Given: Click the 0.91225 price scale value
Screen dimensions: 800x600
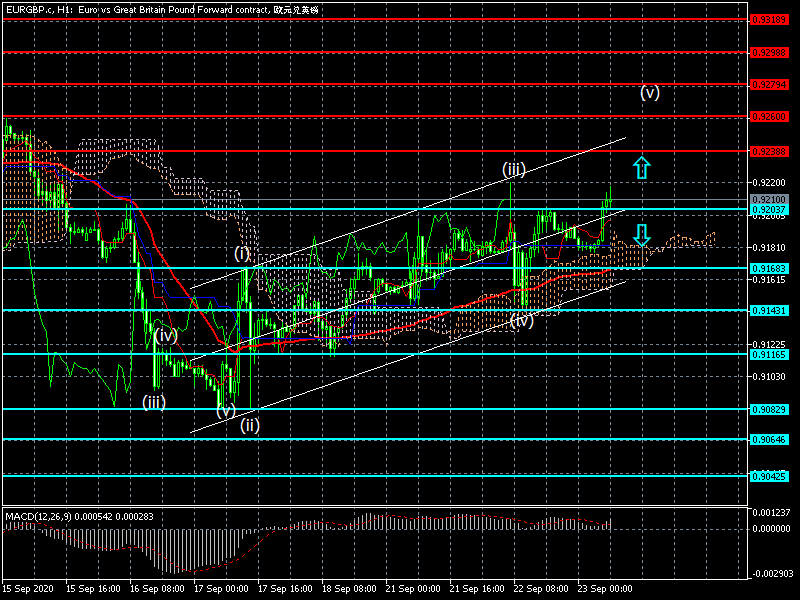Looking at the screenshot, I should [x=769, y=344].
